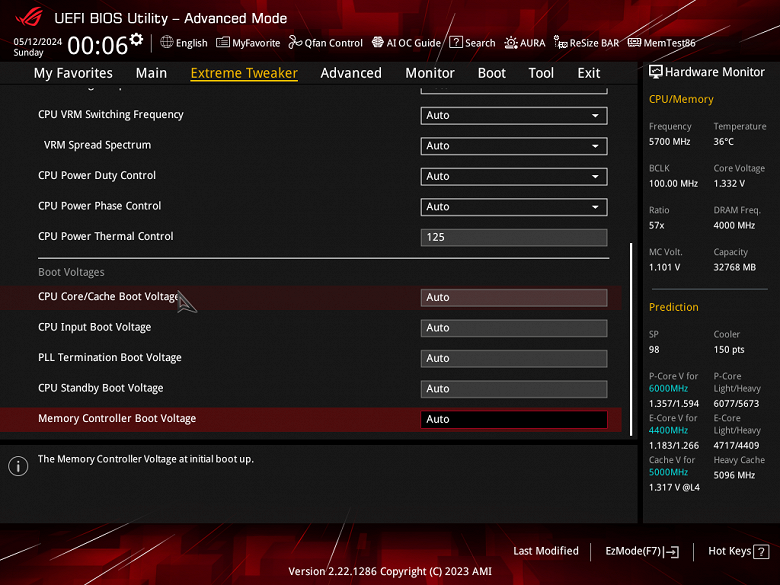This screenshot has width=780, height=585.
Task: Switch to My Favorites tab
Action: point(73,73)
